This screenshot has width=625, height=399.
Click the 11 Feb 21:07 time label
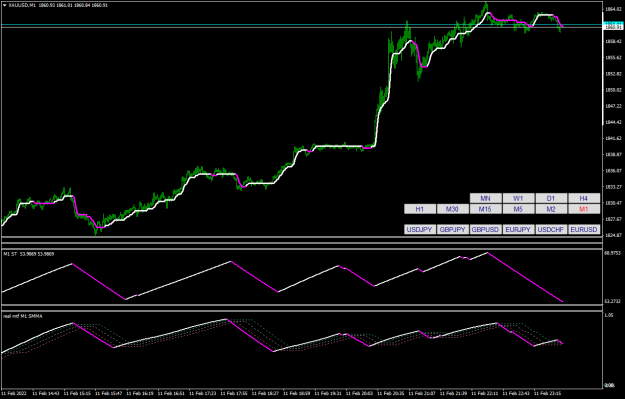point(422,393)
